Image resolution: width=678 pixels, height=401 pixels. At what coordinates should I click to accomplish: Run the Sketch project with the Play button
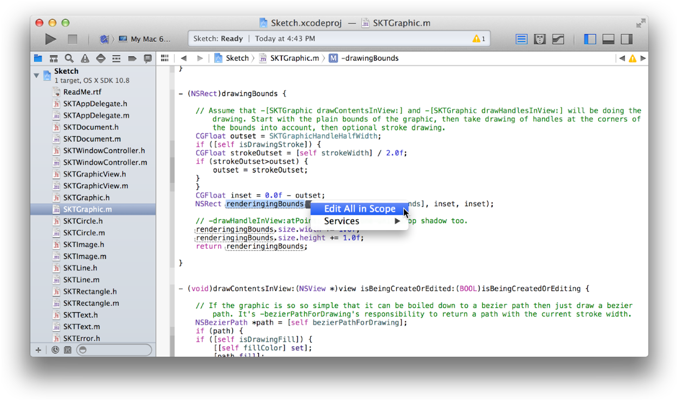coord(50,39)
